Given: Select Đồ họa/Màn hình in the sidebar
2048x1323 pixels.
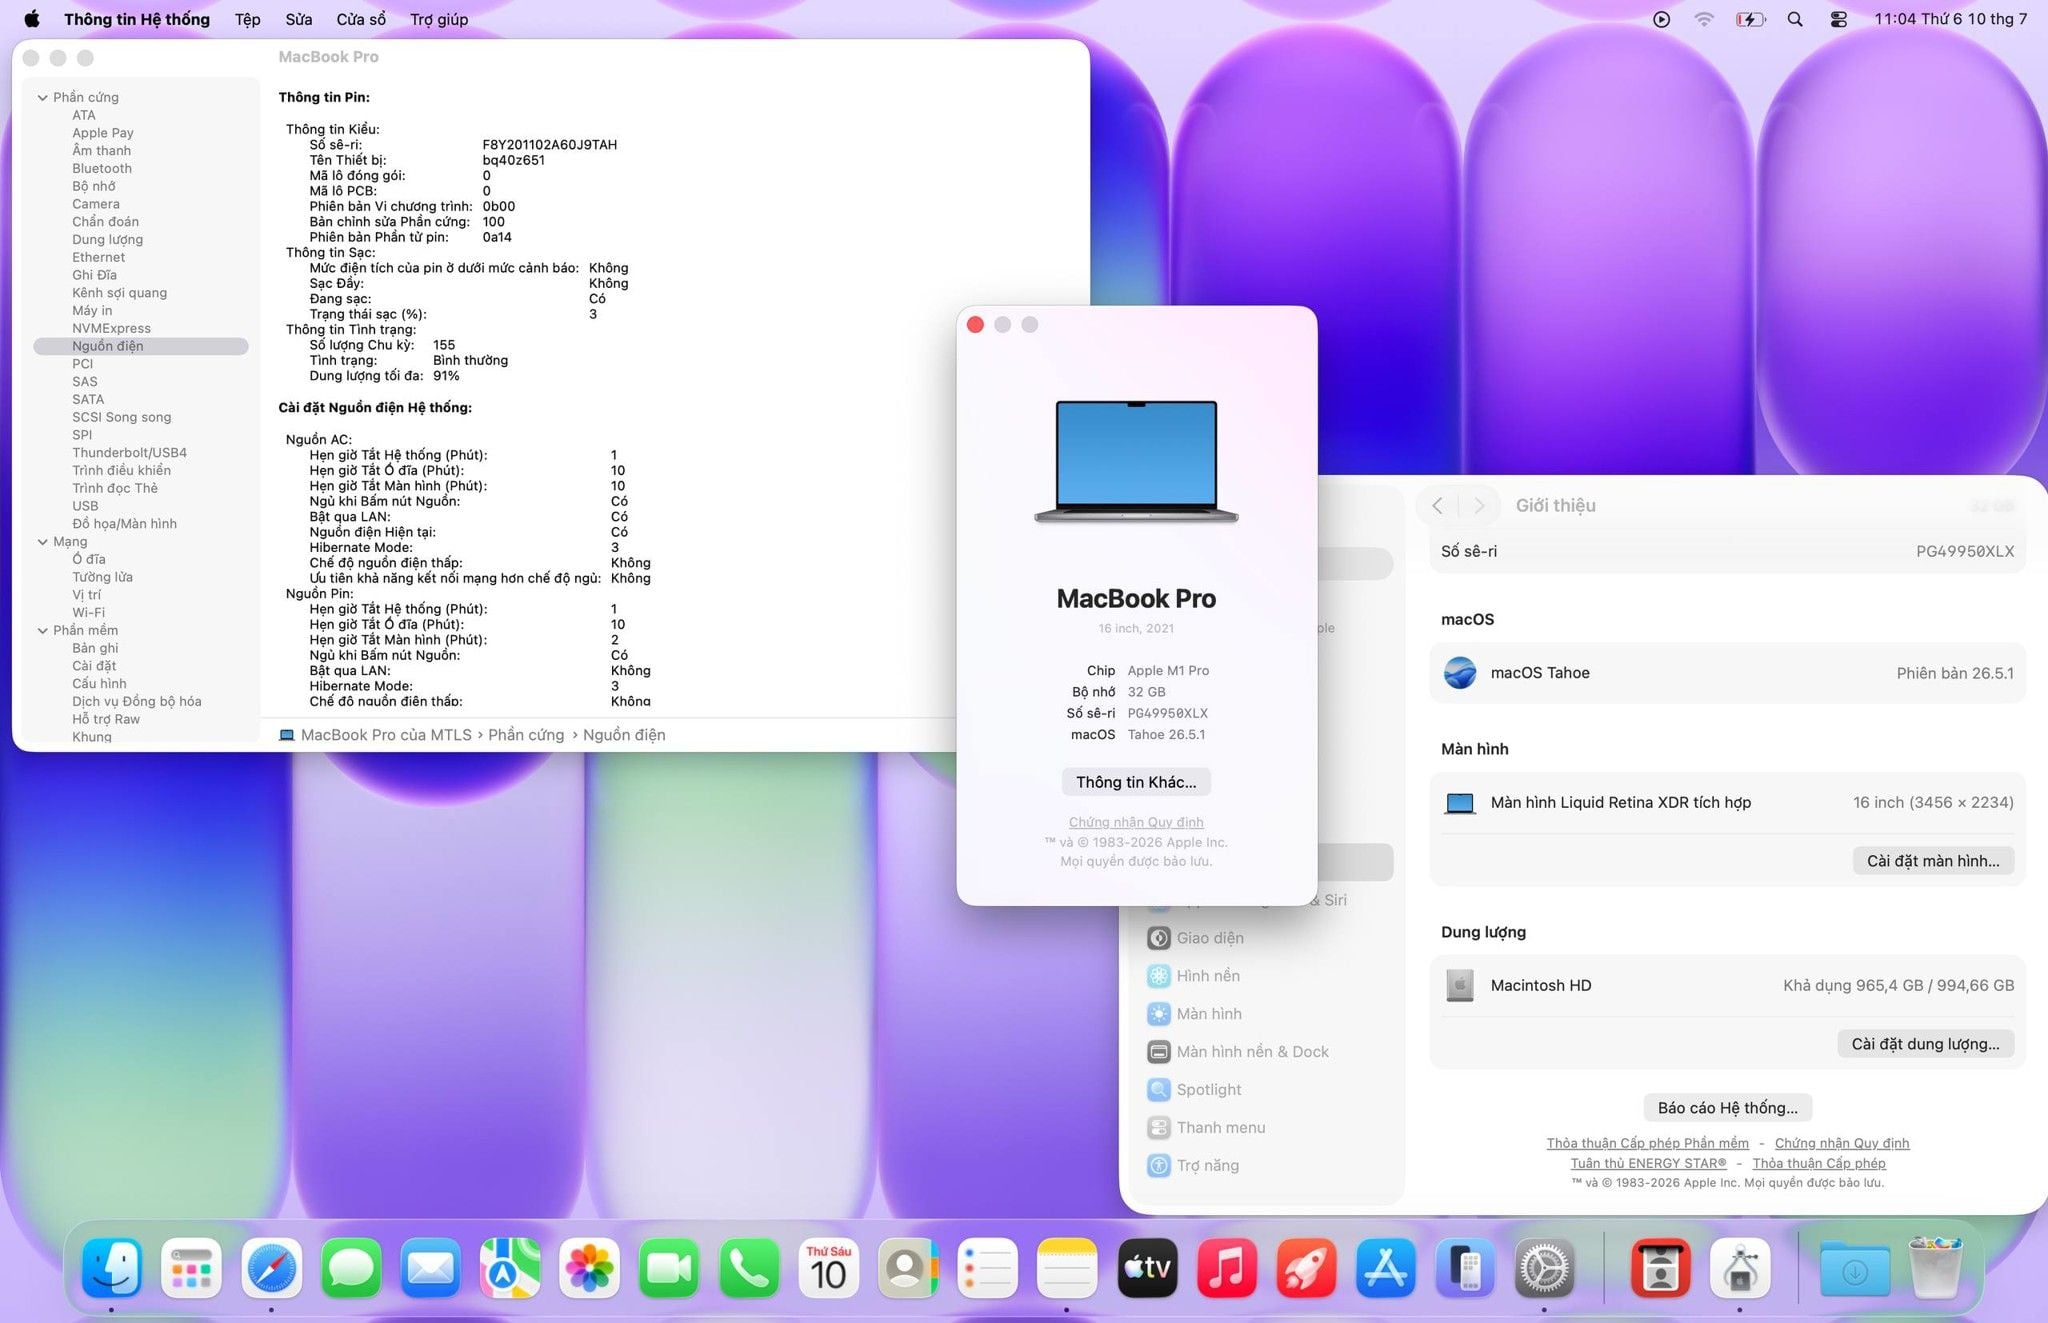Looking at the screenshot, I should pyautogui.click(x=124, y=523).
